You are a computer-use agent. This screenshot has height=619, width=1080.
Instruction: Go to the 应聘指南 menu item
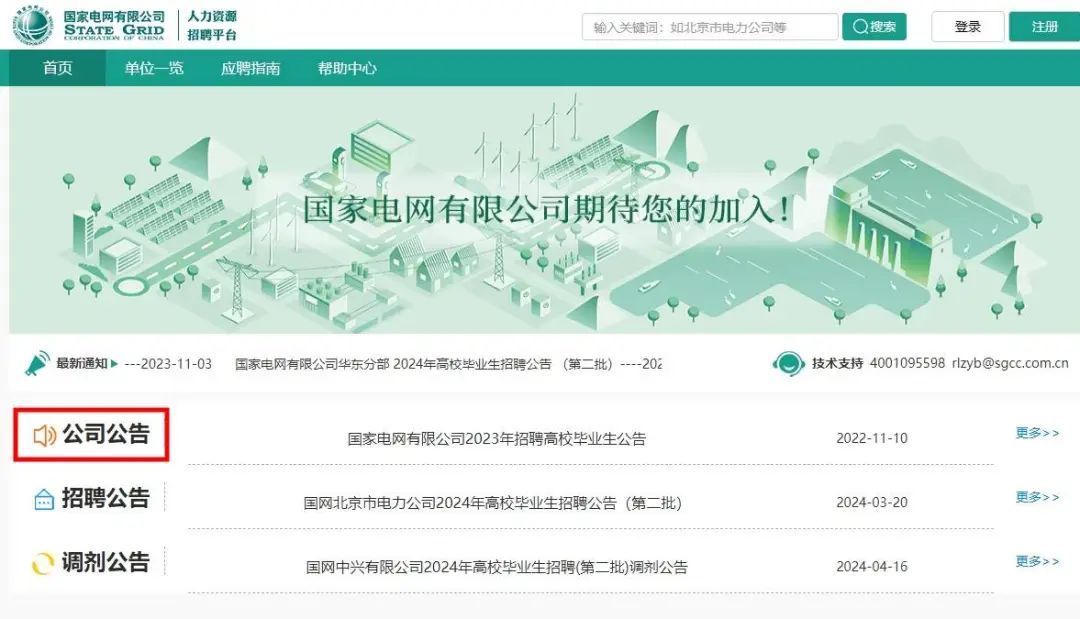pos(250,69)
